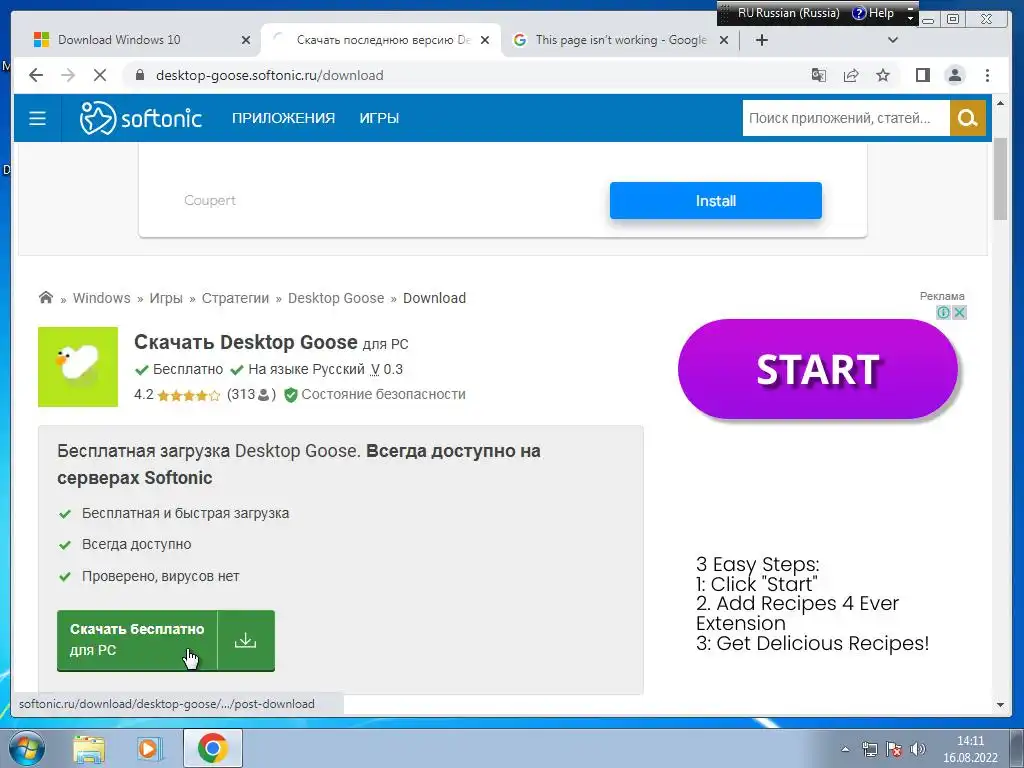Click the Состояние безопасности link
This screenshot has height=768, width=1024.
383,394
